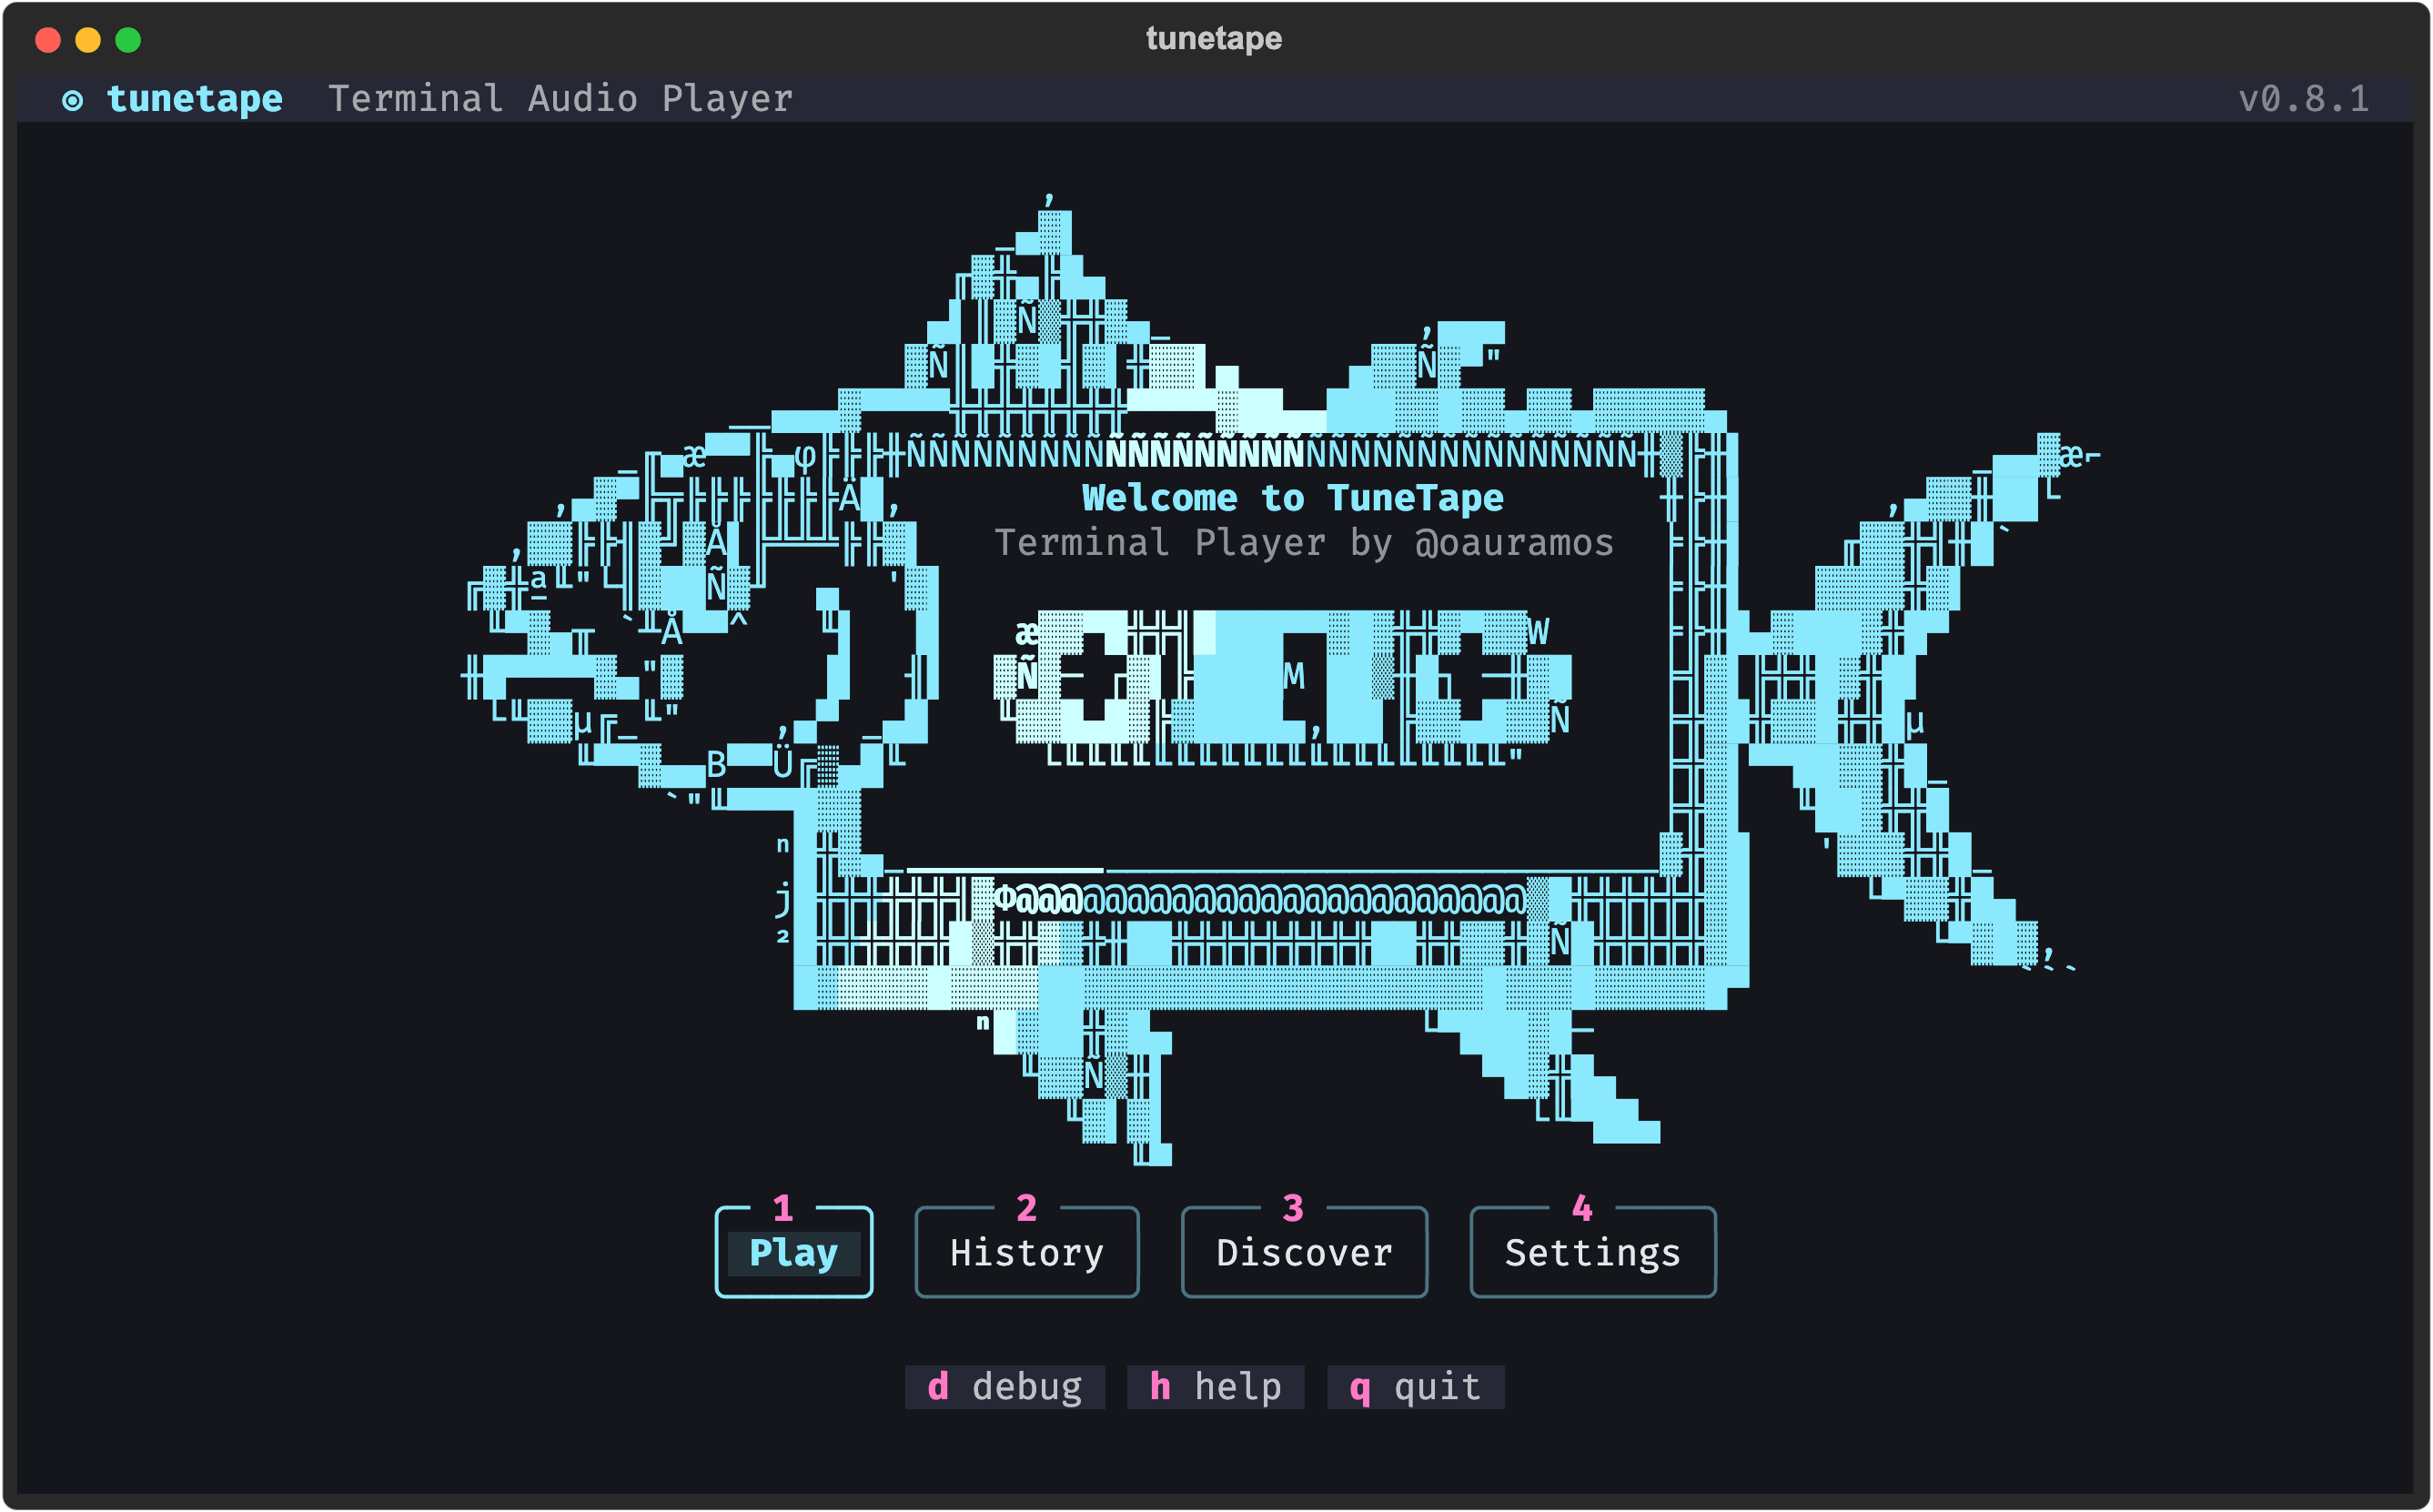
Task: Minimize window with the yellow button
Action: [x=88, y=40]
